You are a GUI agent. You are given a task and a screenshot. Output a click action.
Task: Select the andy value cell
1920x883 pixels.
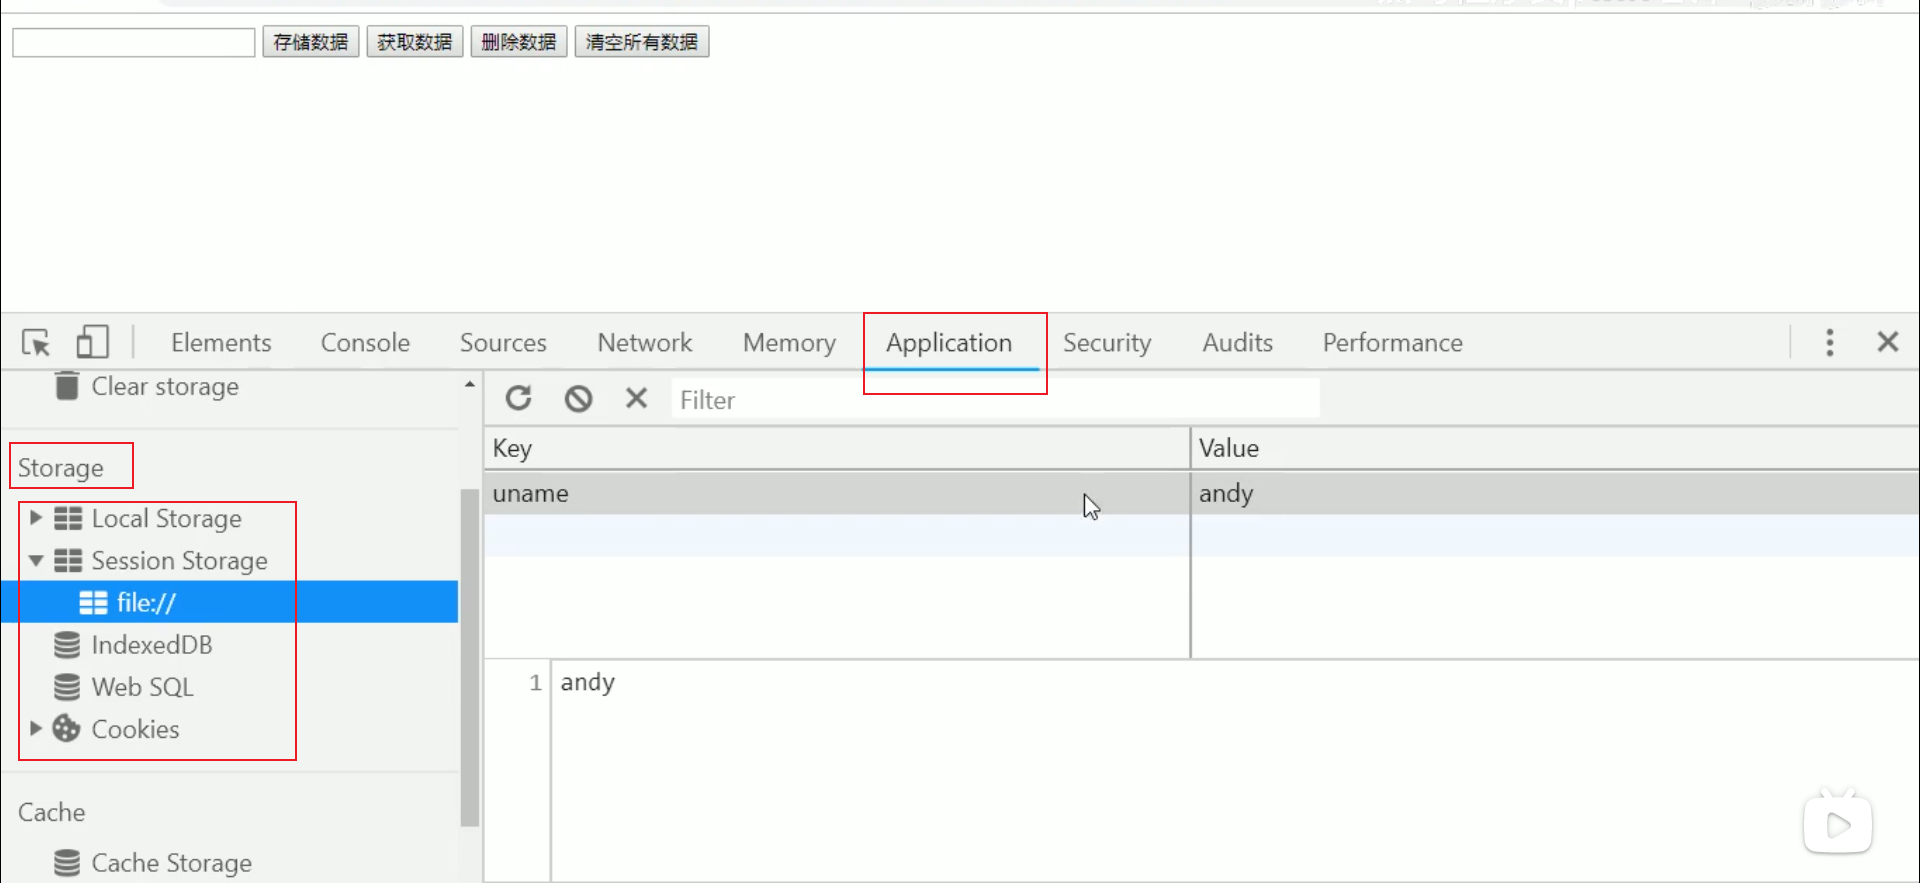[1555, 493]
